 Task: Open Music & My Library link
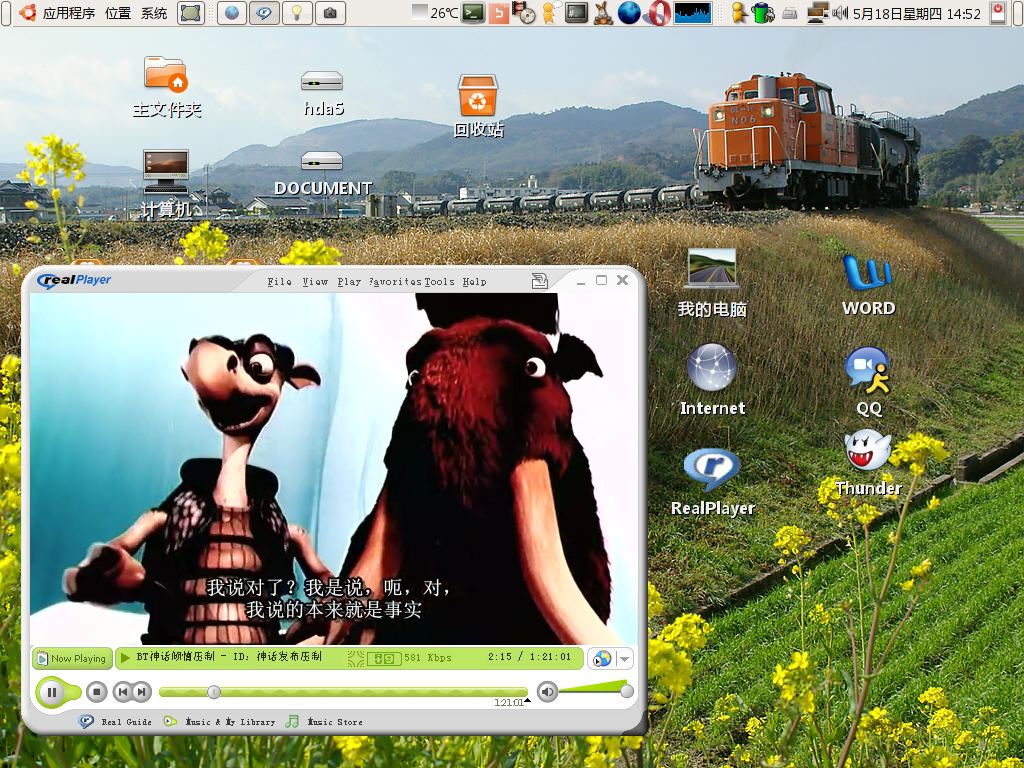pos(219,722)
